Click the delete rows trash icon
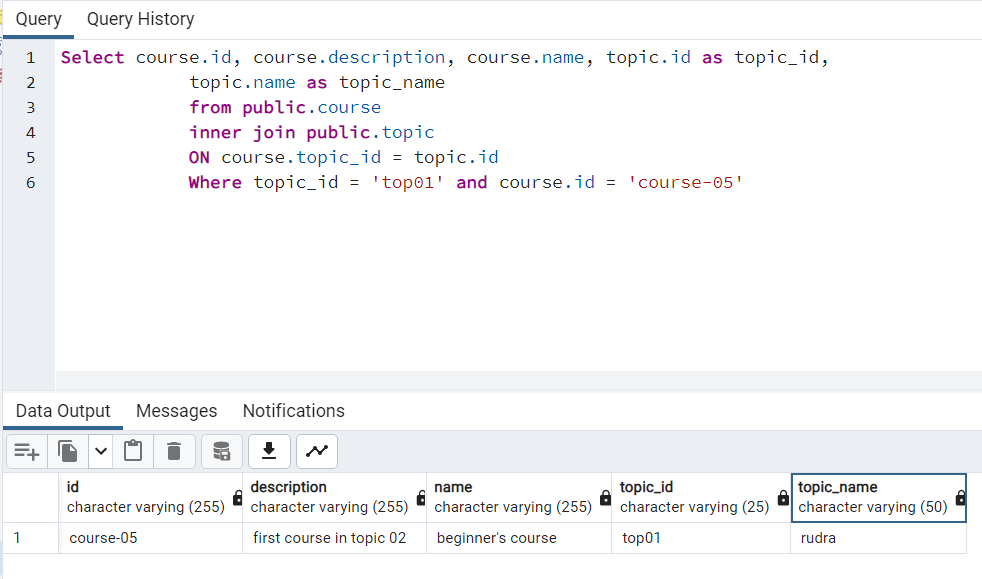Viewport: 982px width, 579px height. pyautogui.click(x=174, y=451)
